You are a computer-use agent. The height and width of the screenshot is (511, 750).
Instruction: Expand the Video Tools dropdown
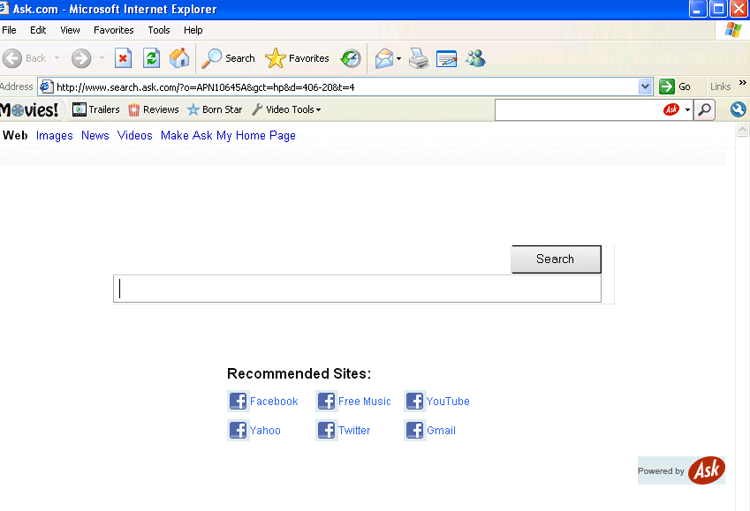tap(286, 110)
